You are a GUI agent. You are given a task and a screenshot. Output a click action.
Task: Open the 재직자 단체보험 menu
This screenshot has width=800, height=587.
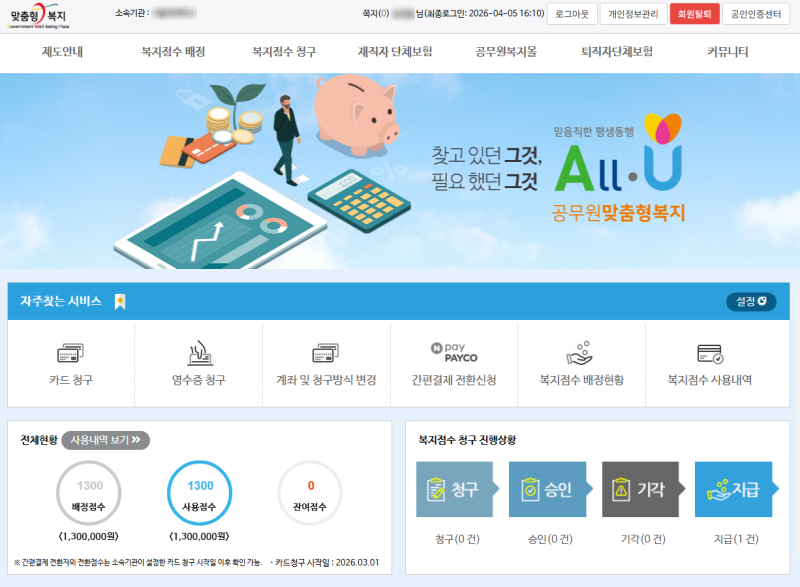click(x=395, y=52)
